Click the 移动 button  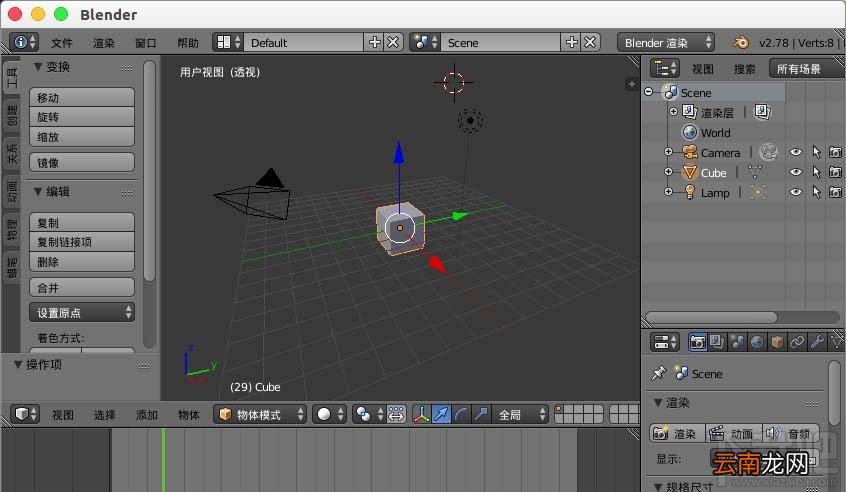pos(82,97)
